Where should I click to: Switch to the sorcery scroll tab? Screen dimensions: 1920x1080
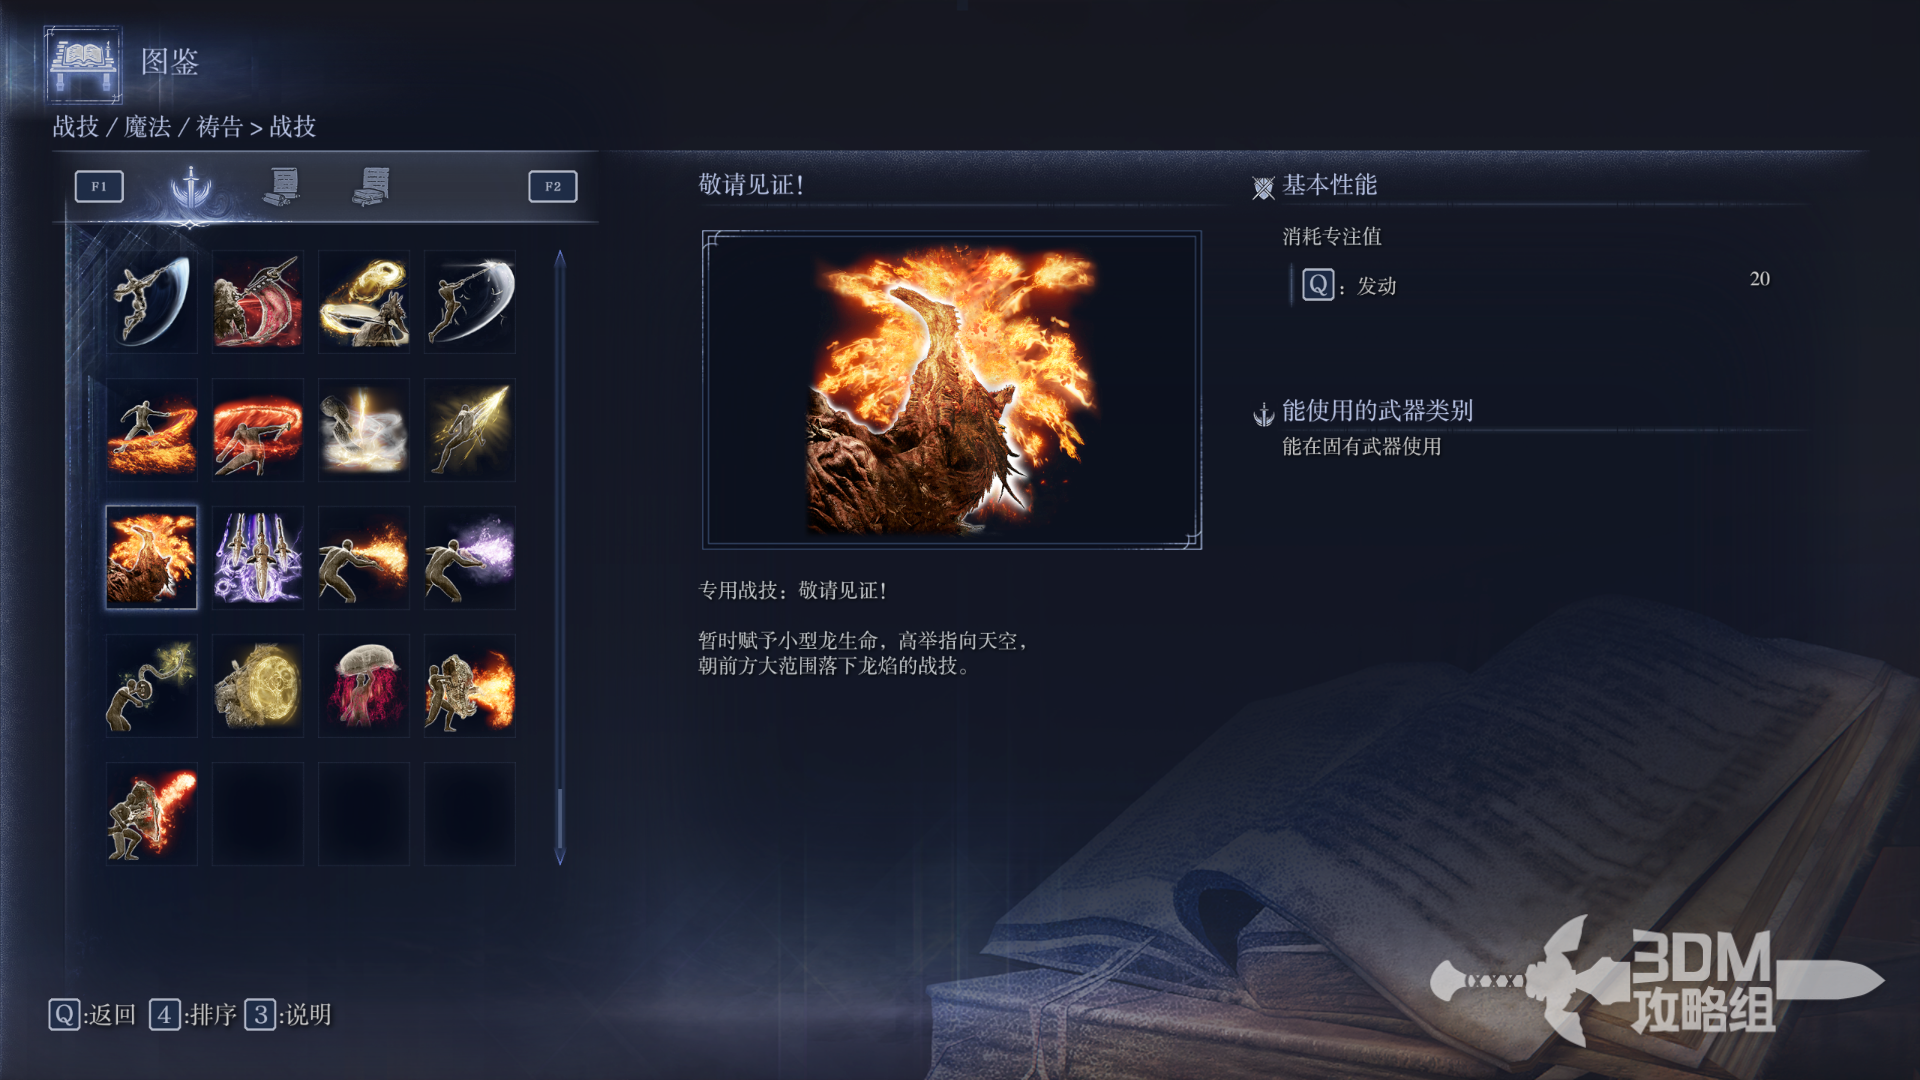[x=282, y=186]
